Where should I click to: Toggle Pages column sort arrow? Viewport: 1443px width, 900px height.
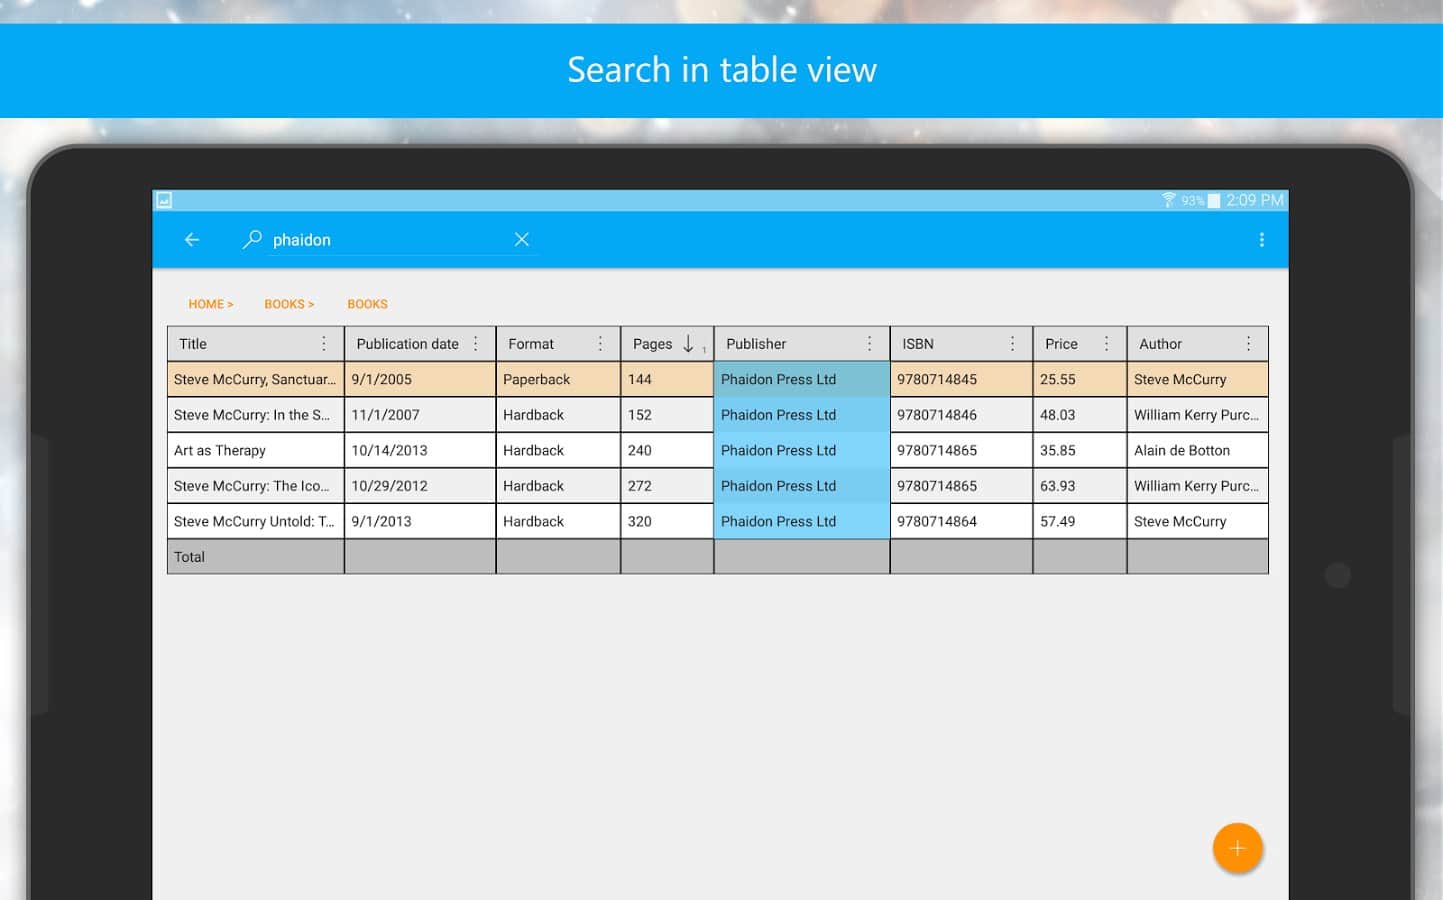[x=688, y=344]
